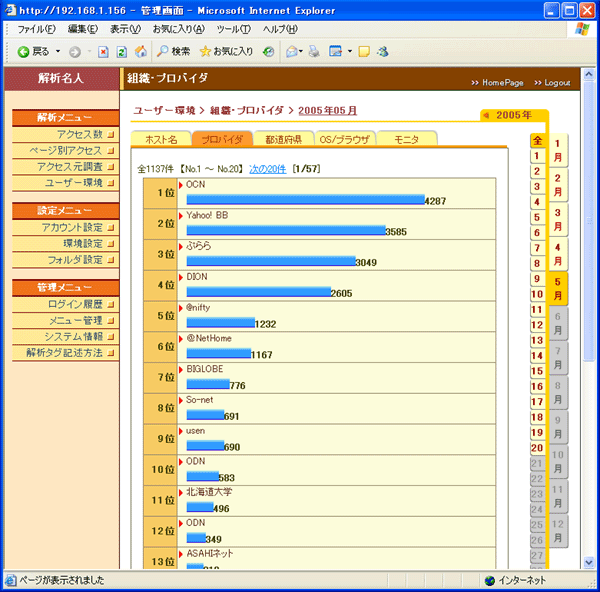Open the ヘルプ(H) menu
Viewport: 600px width, 592px height.
(x=280, y=29)
